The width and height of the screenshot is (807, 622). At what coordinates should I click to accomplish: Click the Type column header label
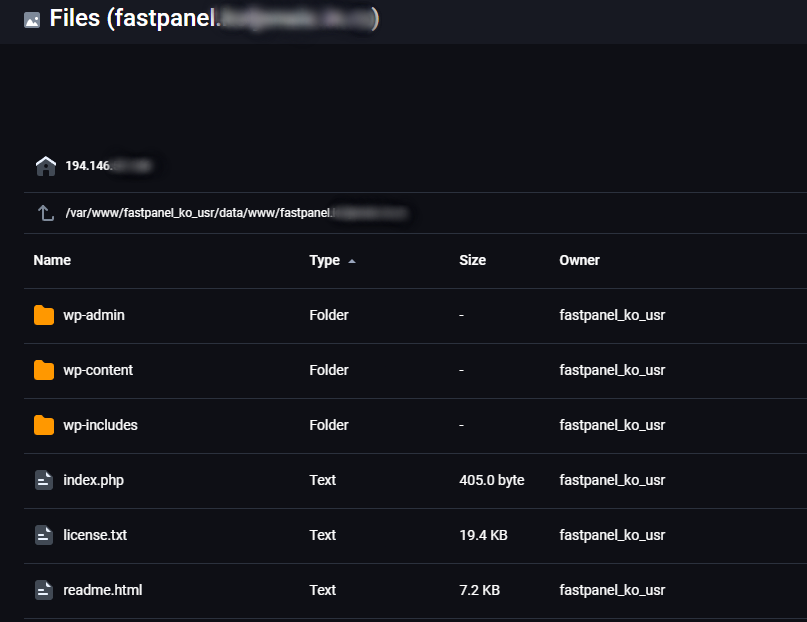click(x=324, y=260)
